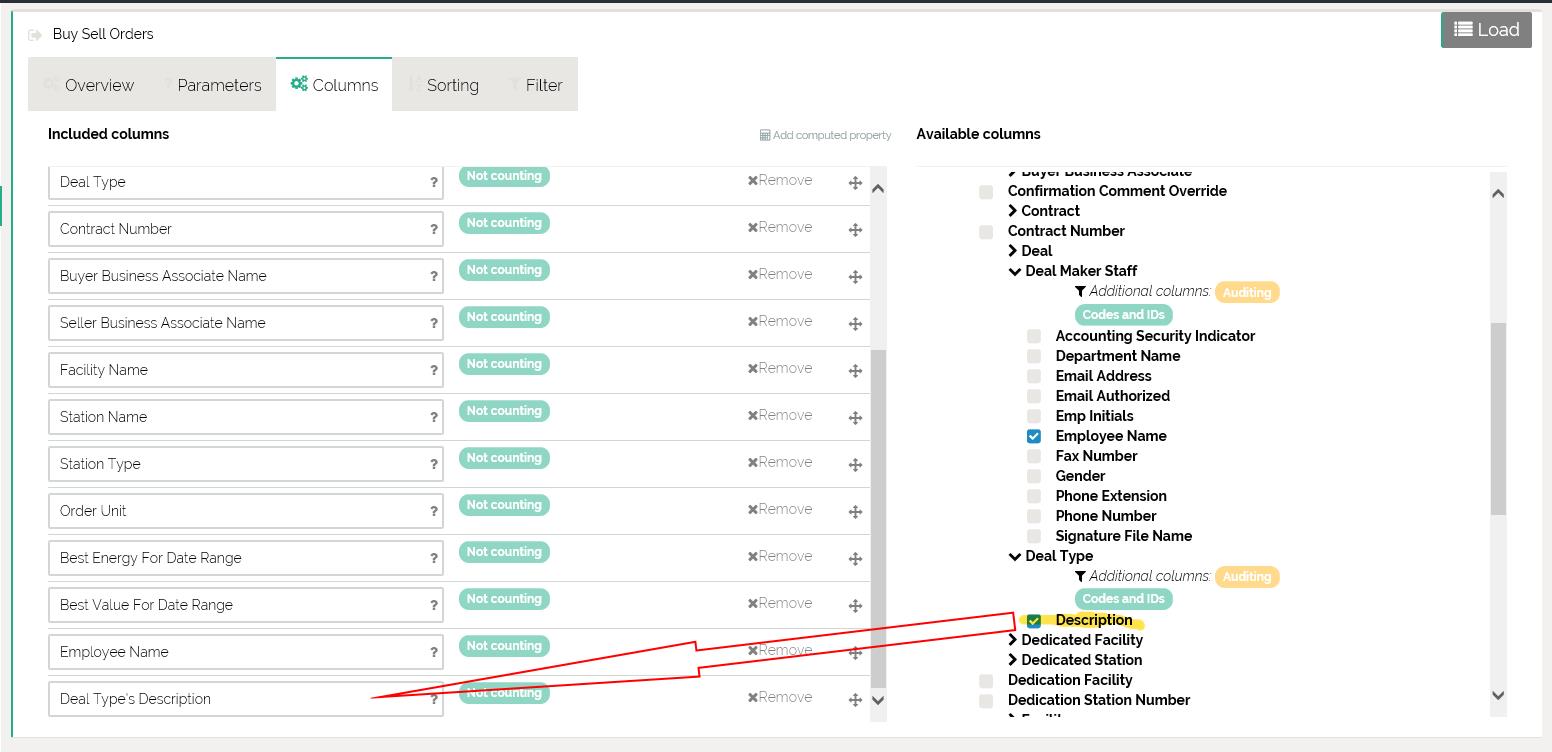
Task: Uncheck the Employee Name checkbox
Action: [1034, 436]
